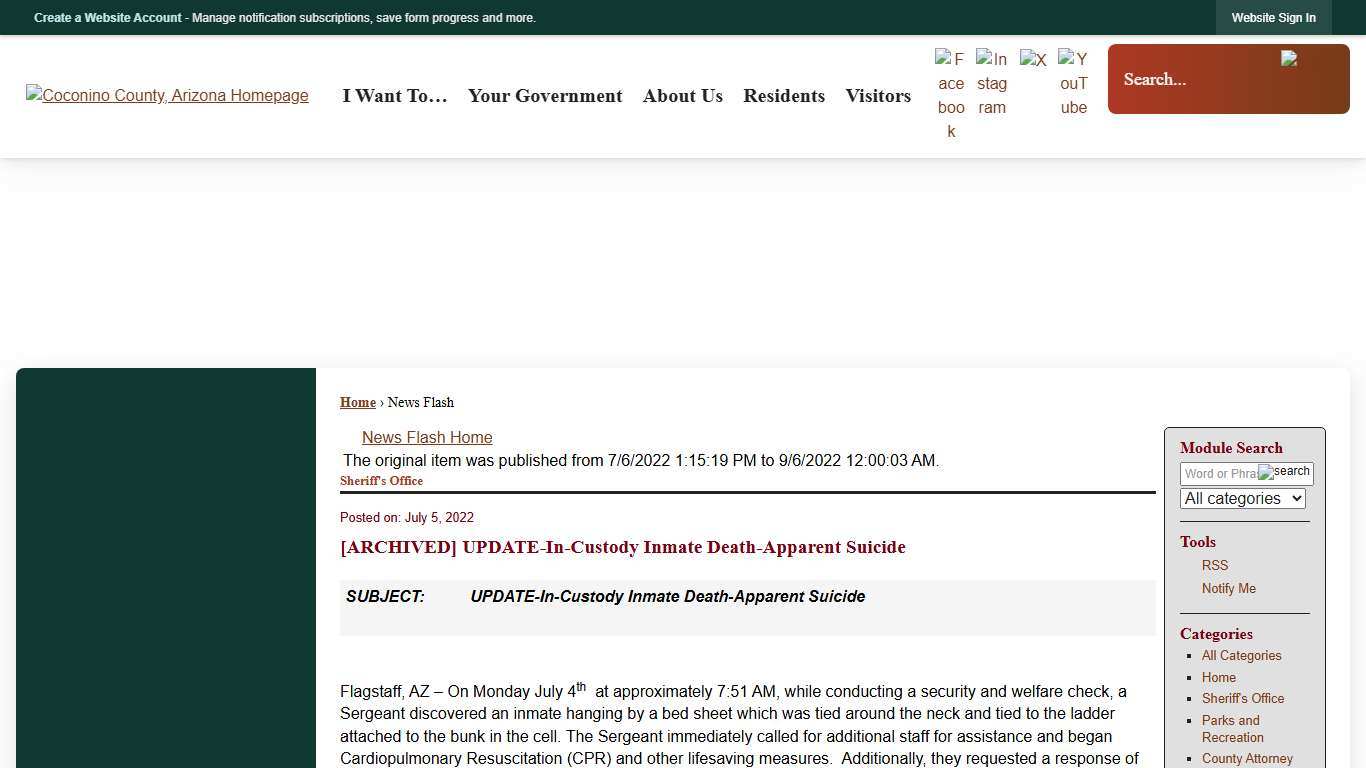1366x768 pixels.
Task: Open the RSS feed tool
Action: (1215, 565)
